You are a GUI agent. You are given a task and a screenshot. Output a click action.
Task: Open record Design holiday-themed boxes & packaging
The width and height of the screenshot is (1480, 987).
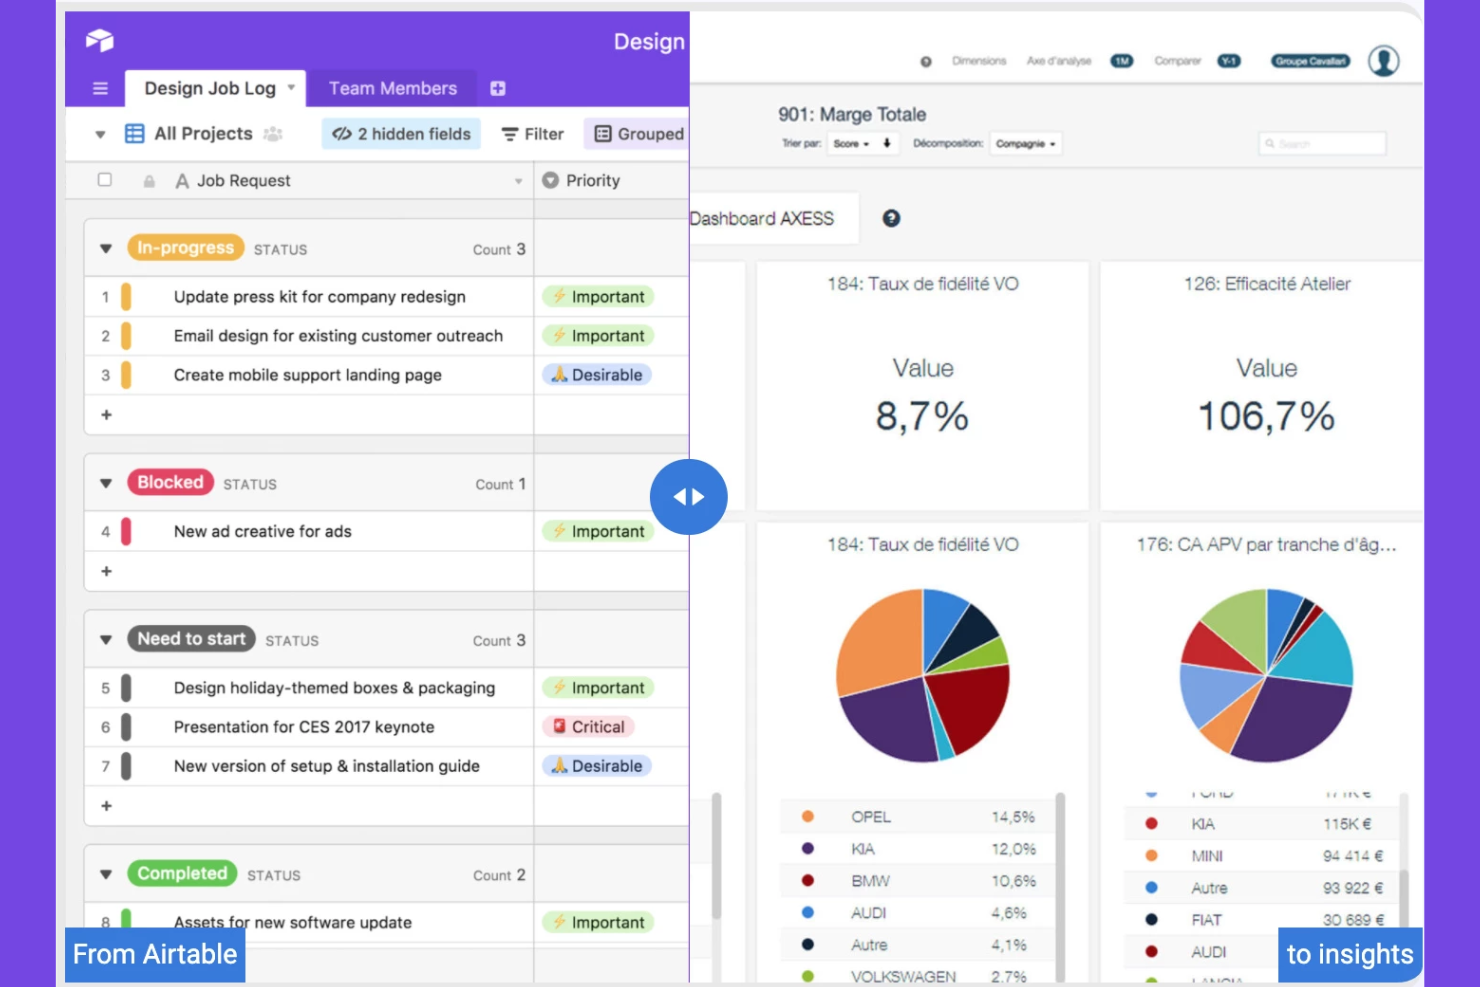[334, 688]
